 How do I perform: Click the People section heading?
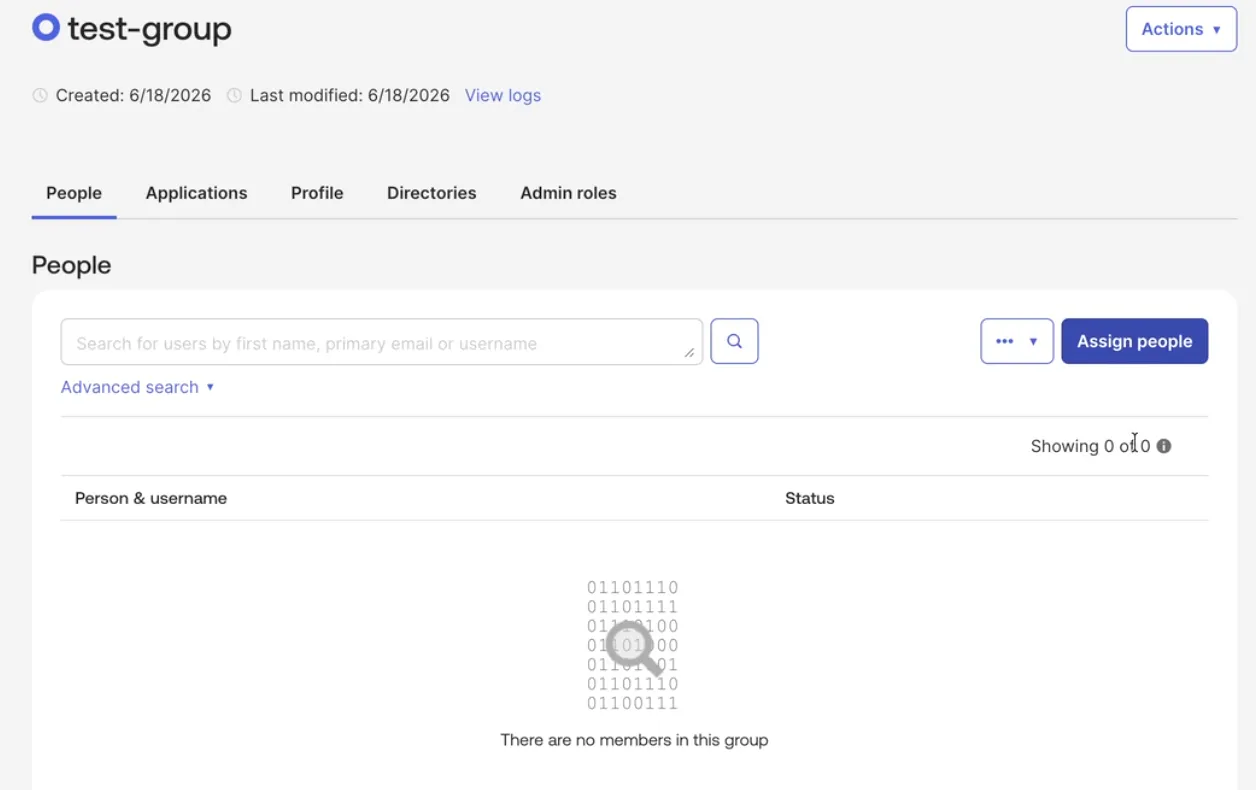pos(71,265)
